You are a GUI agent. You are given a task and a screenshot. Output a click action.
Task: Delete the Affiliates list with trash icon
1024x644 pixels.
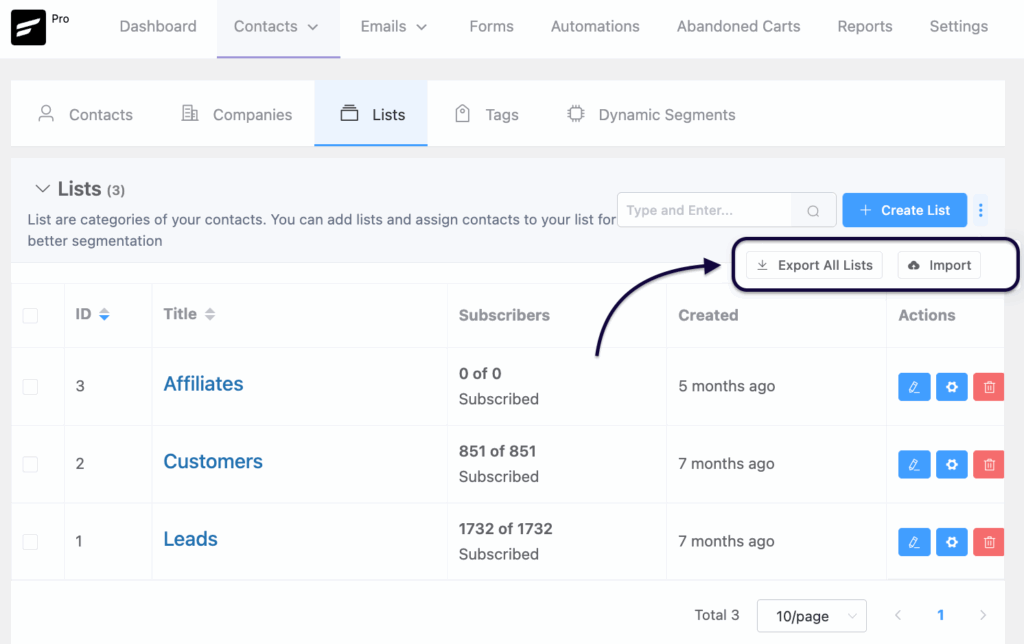[989, 387]
